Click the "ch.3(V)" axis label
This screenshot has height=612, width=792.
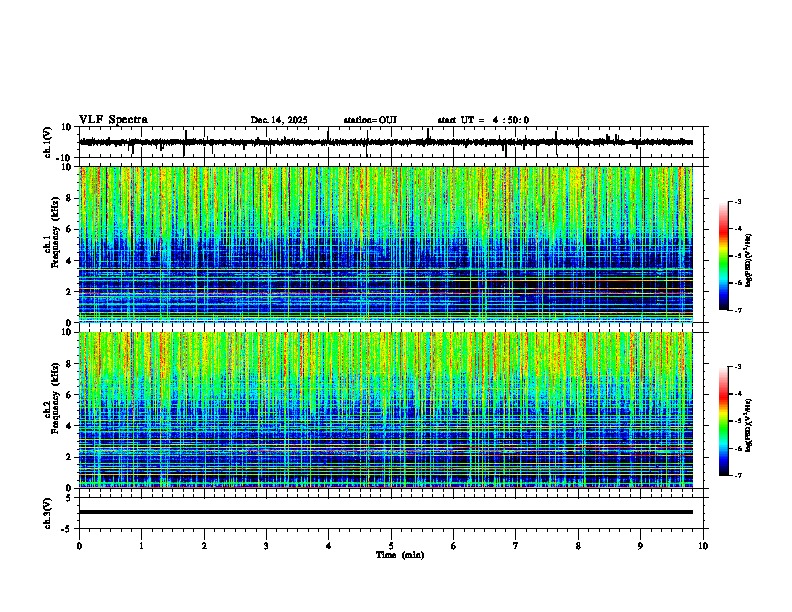pyautogui.click(x=48, y=513)
